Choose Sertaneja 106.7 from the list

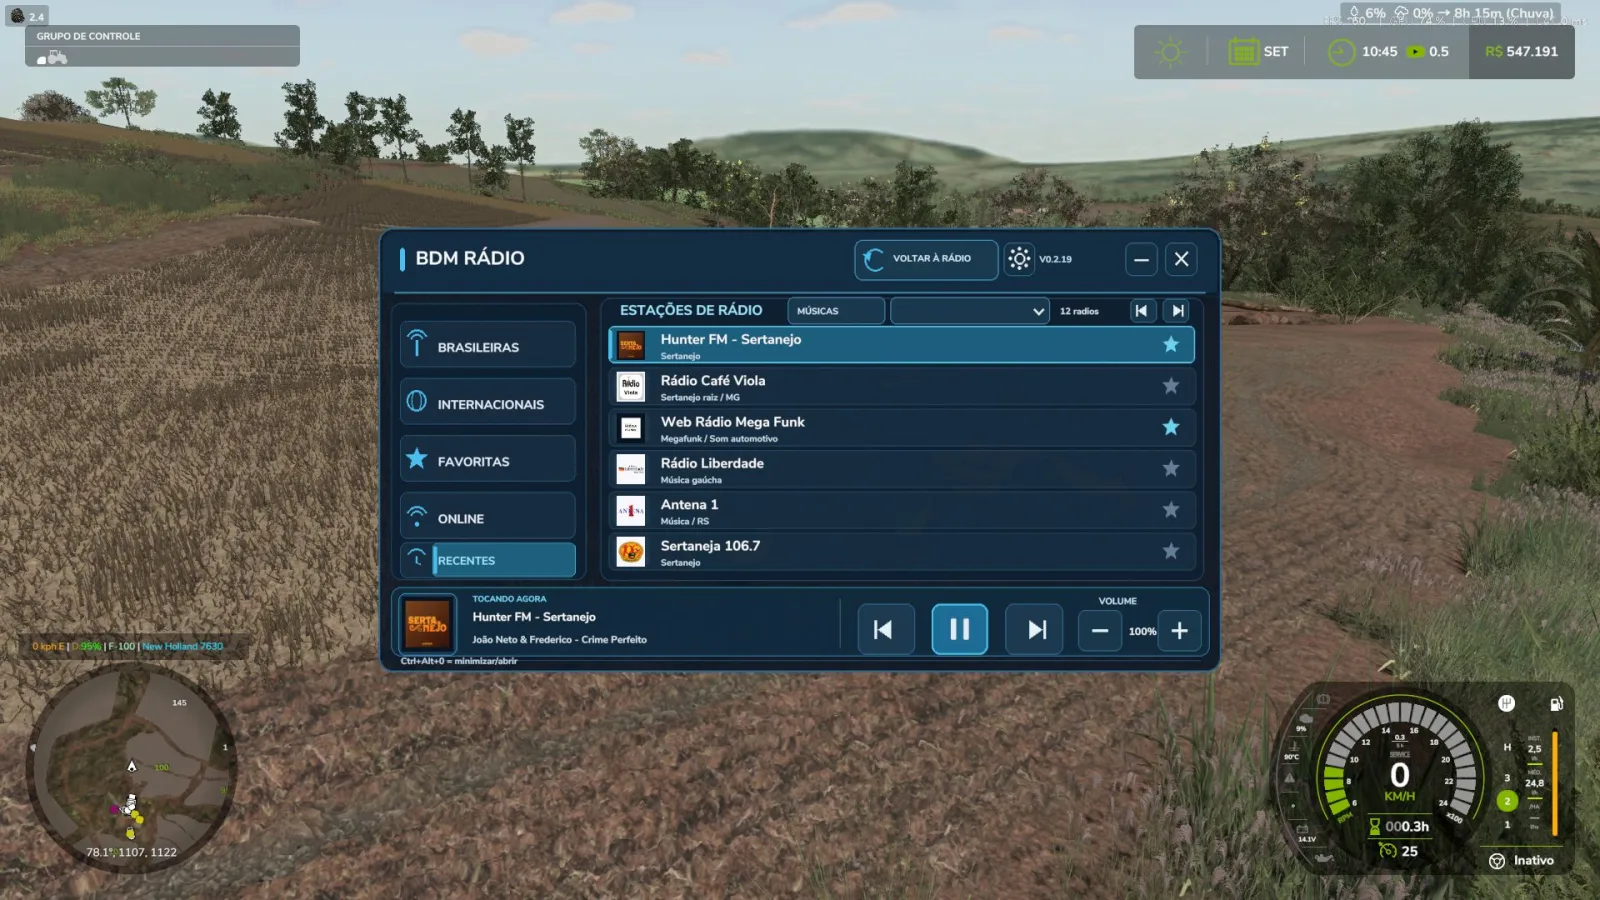tap(901, 552)
